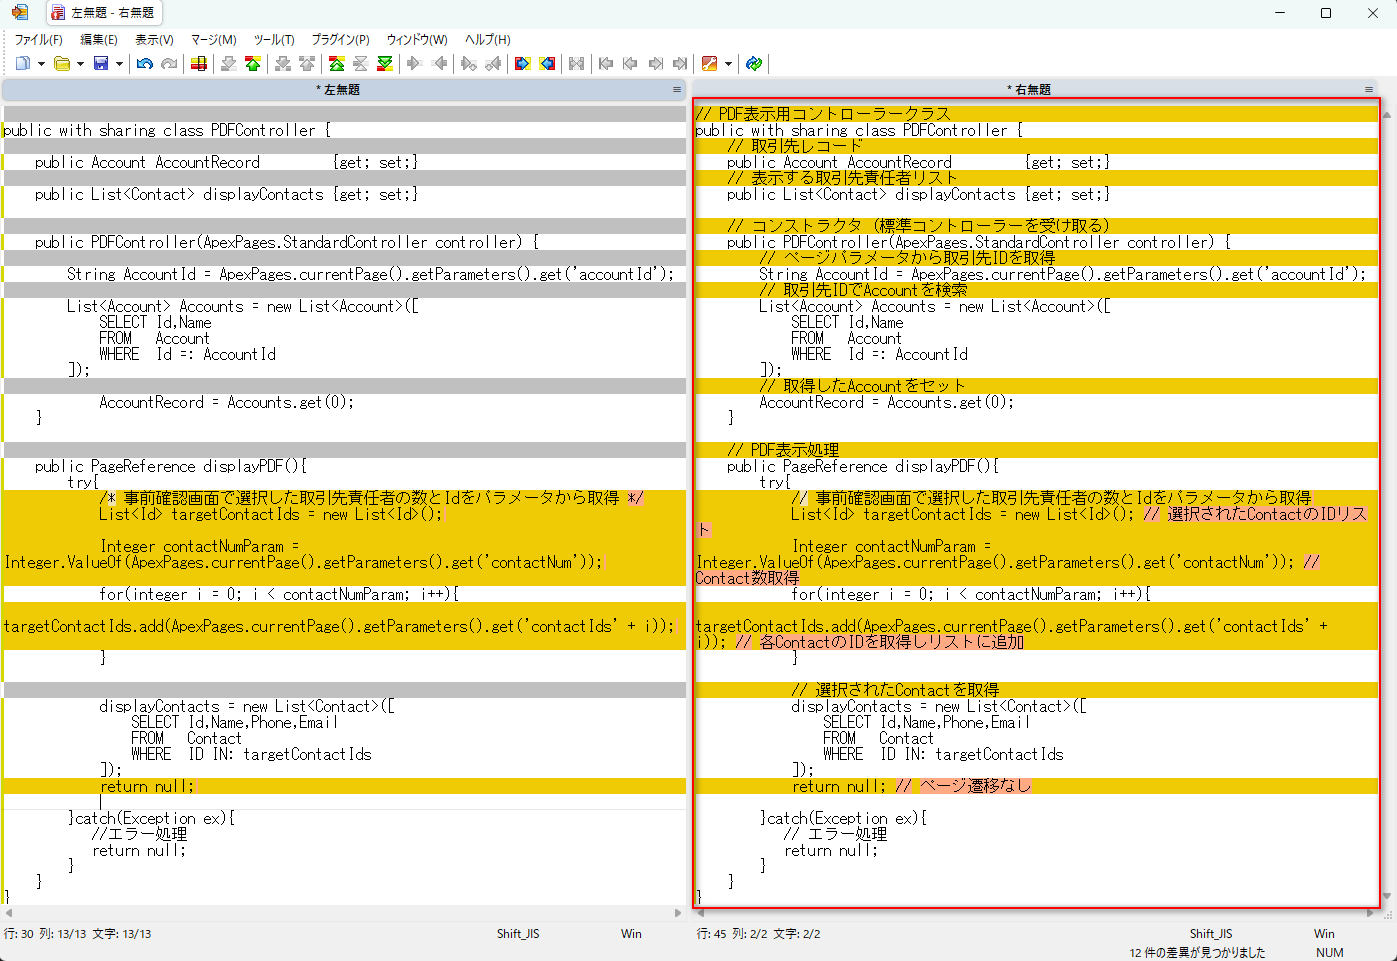1397x961 pixels.
Task: Click the Select Difference range icon
Action: tap(199, 64)
